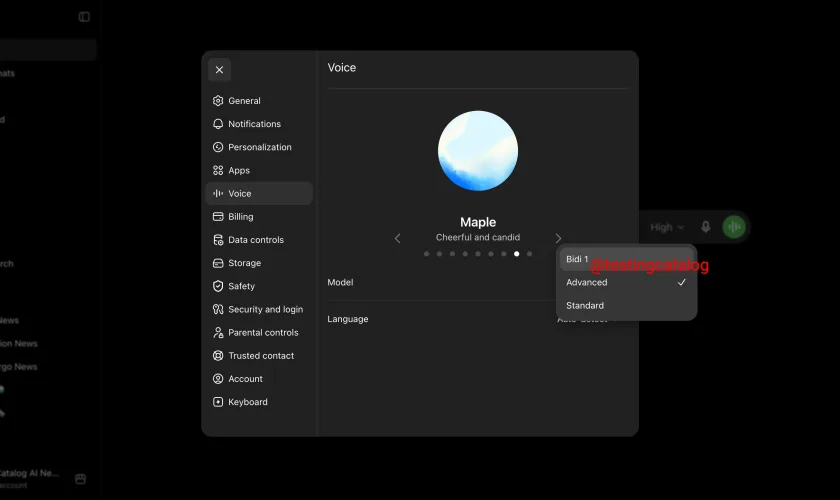The width and height of the screenshot is (840, 500).
Task: Click the Maple voice name
Action: [478, 222]
